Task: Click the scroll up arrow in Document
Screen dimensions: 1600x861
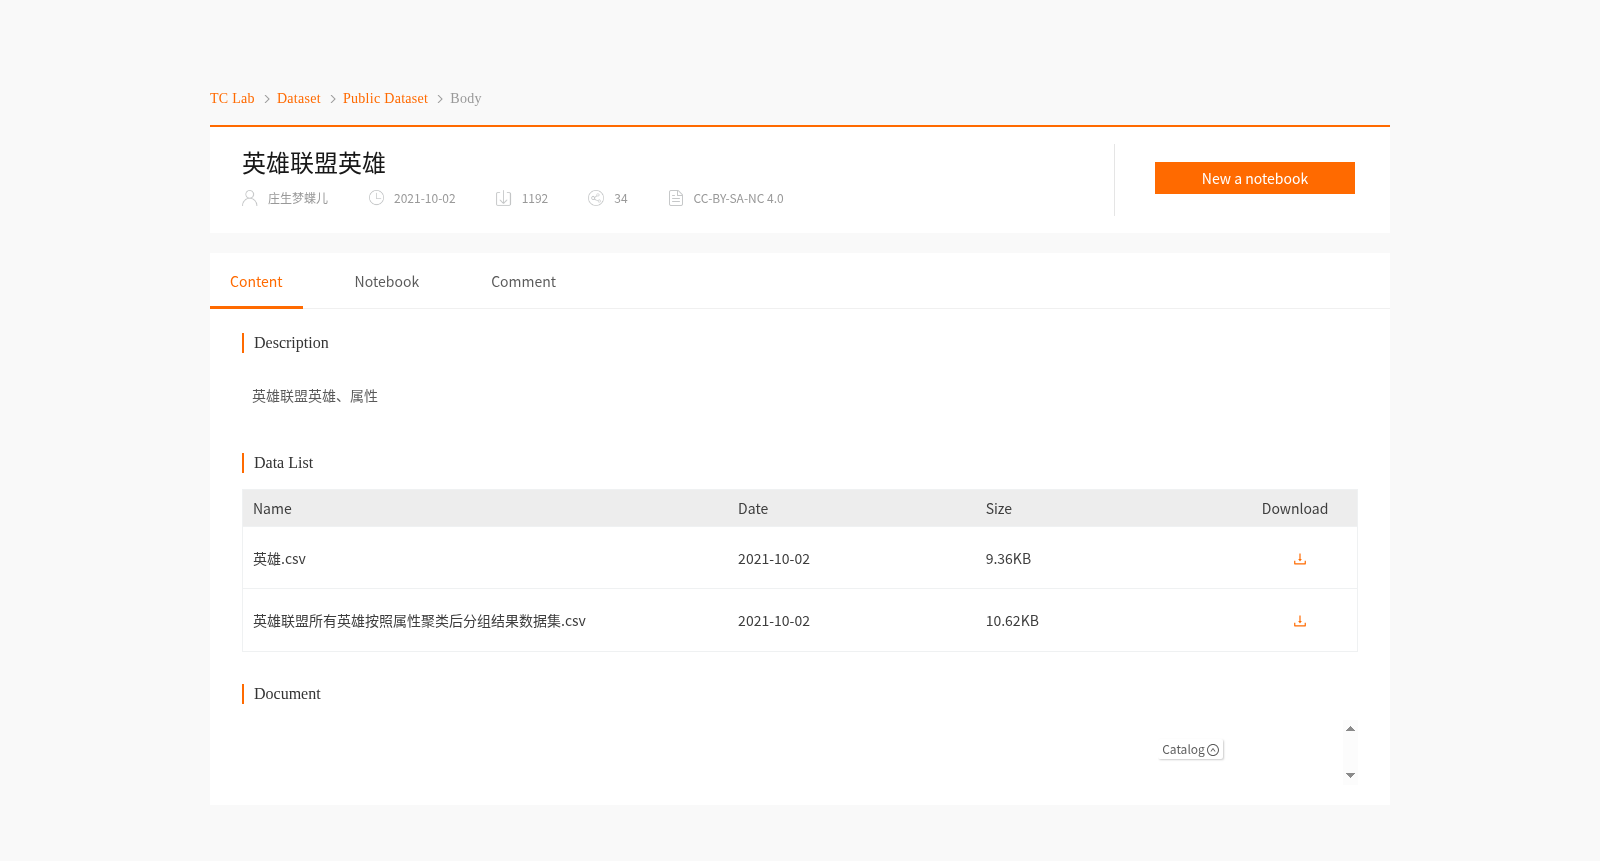Action: (1350, 729)
